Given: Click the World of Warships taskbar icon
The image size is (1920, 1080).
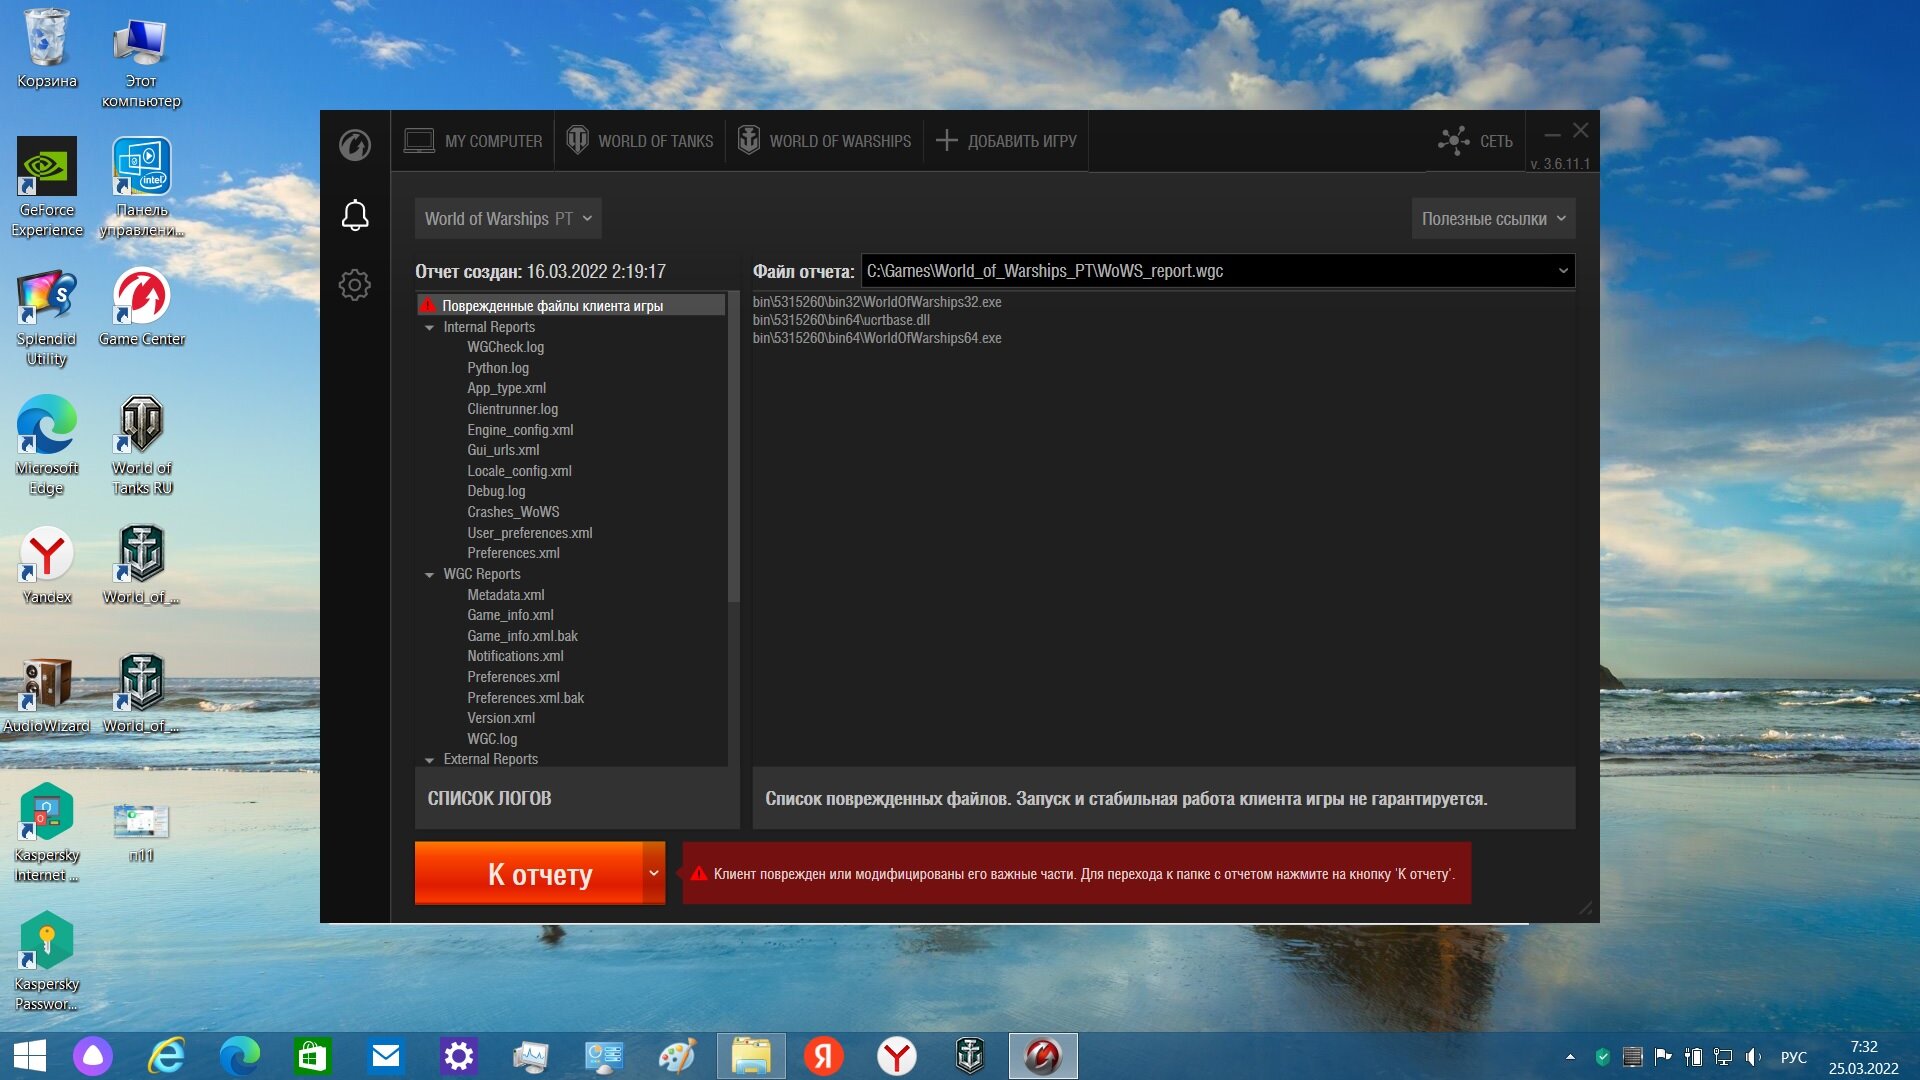Looking at the screenshot, I should [970, 1056].
